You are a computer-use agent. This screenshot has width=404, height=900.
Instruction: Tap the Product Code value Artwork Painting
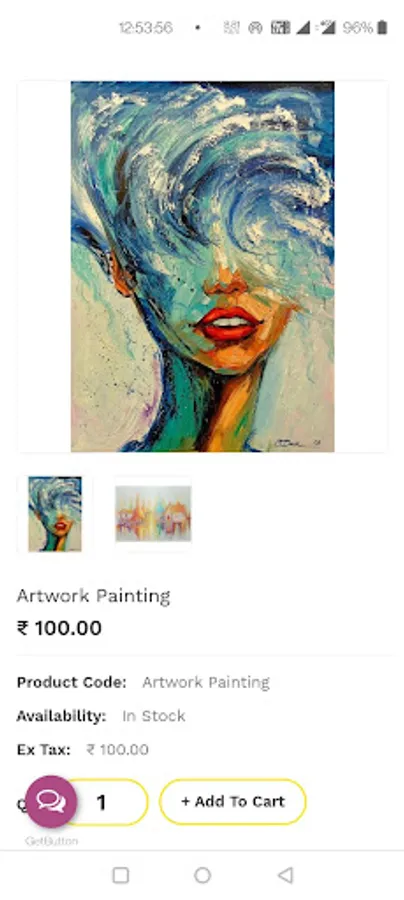coord(206,682)
